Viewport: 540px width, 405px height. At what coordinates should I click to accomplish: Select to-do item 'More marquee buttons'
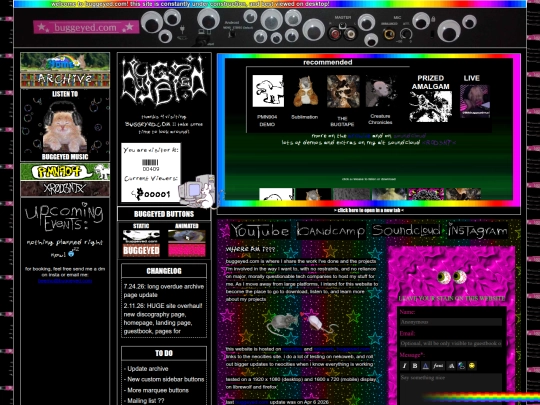(156, 391)
